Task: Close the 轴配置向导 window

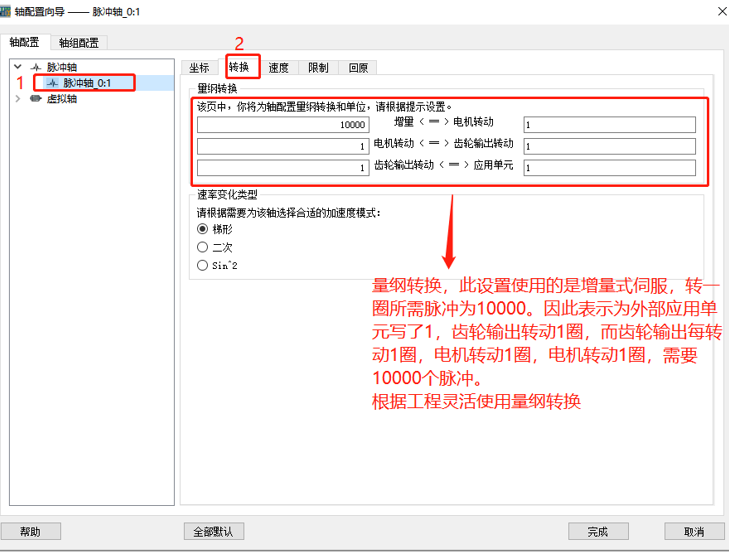Action: tap(722, 11)
